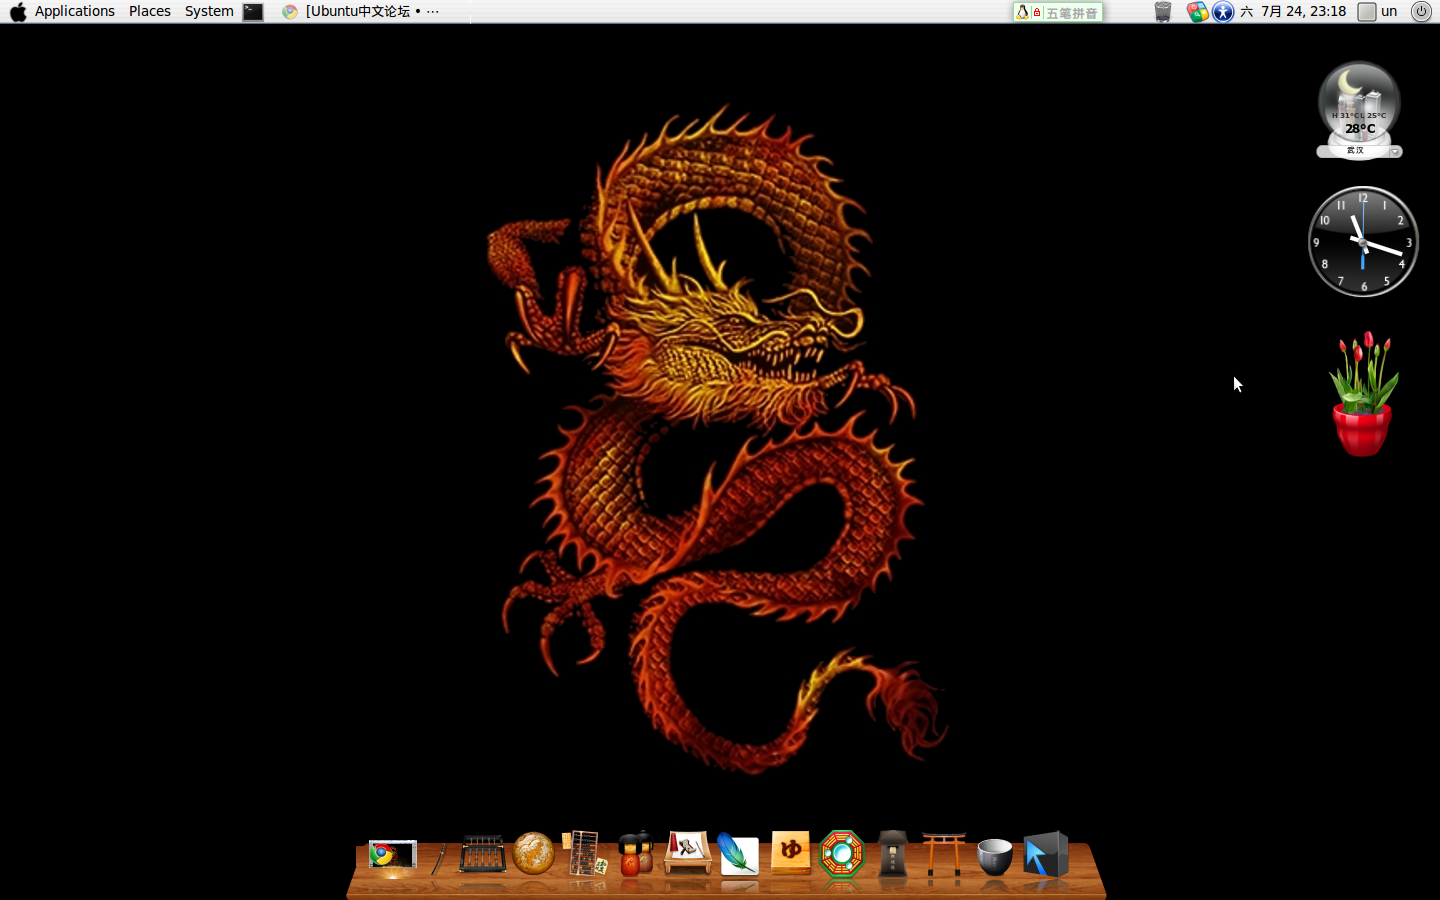The width and height of the screenshot is (1440, 900).
Task: Open the Chrome window icon in dock
Action: pyautogui.click(x=392, y=856)
